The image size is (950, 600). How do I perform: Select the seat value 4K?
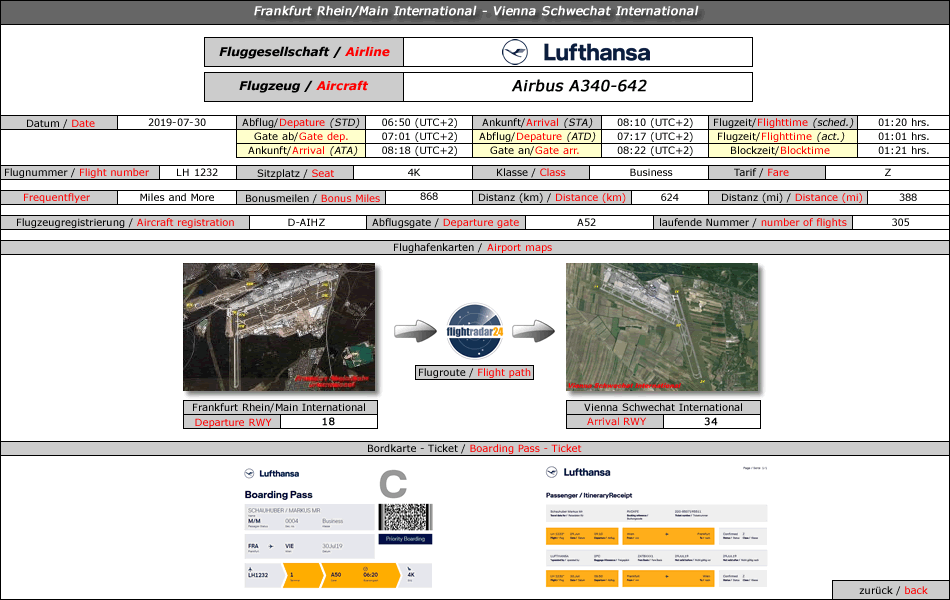click(x=413, y=173)
